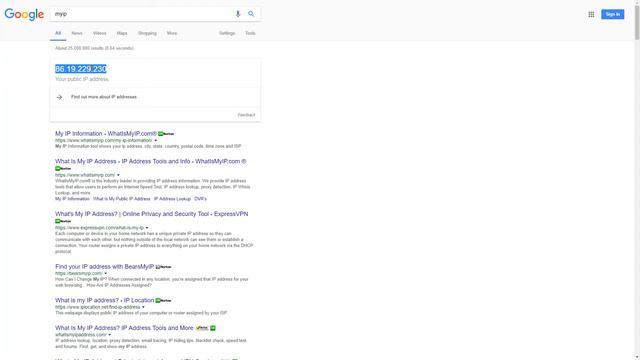Screen dimensions: 640x360
Task: Switch to the Maps tab
Action: (122, 33)
